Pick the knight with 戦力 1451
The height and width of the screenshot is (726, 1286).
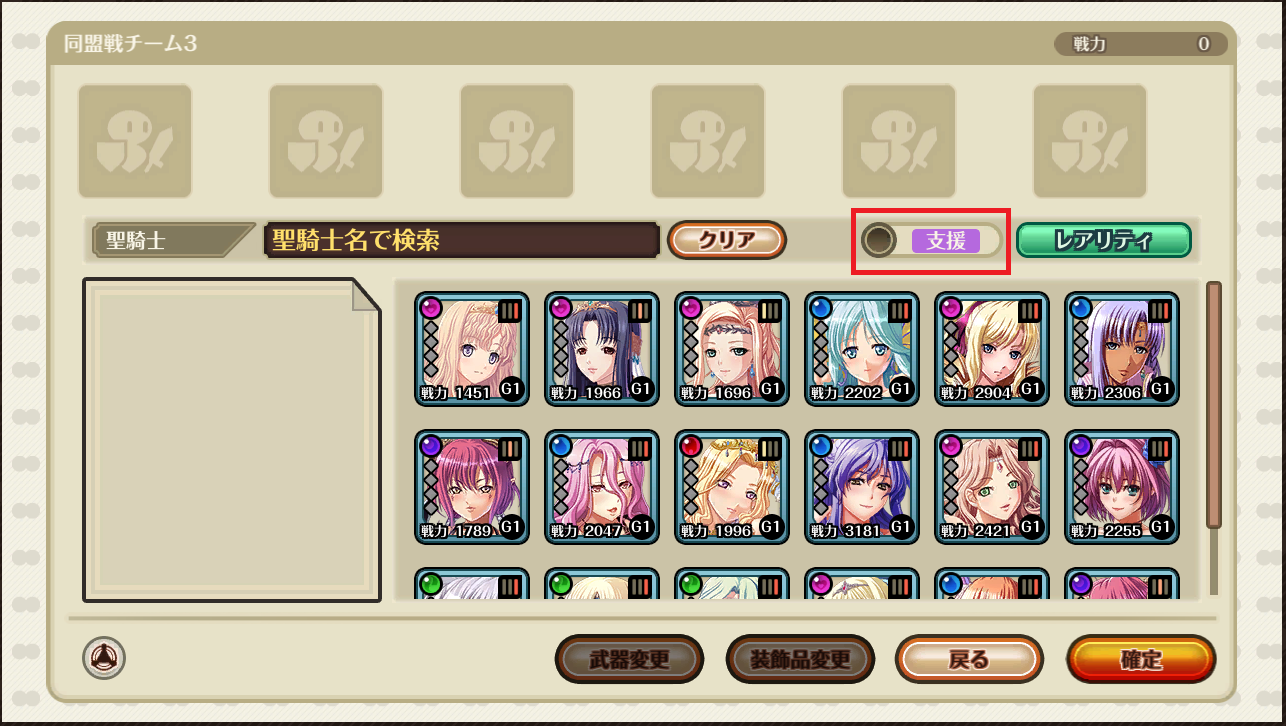click(472, 349)
